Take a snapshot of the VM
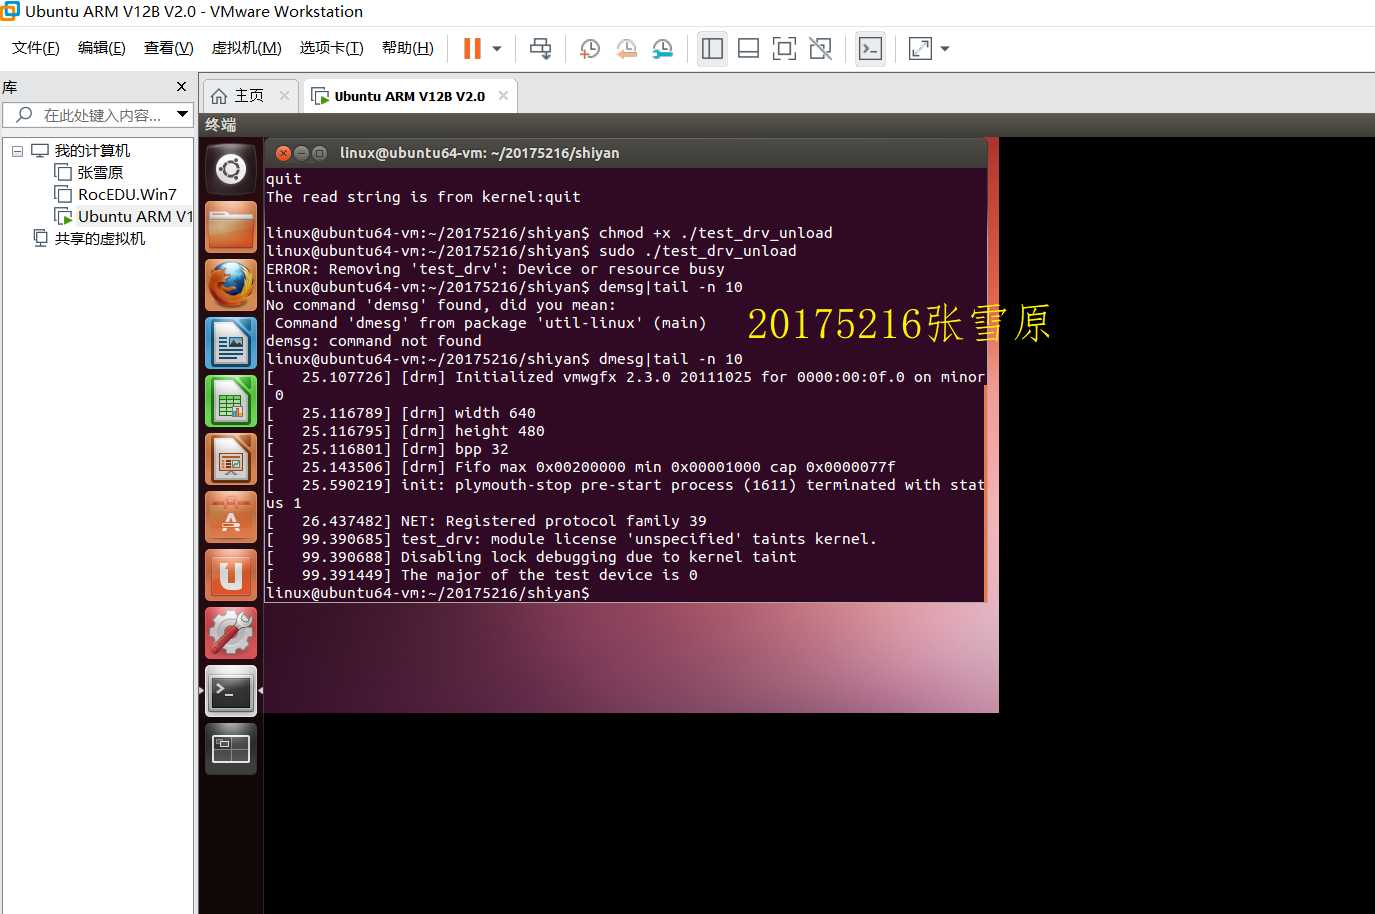The height and width of the screenshot is (914, 1375). (590, 48)
